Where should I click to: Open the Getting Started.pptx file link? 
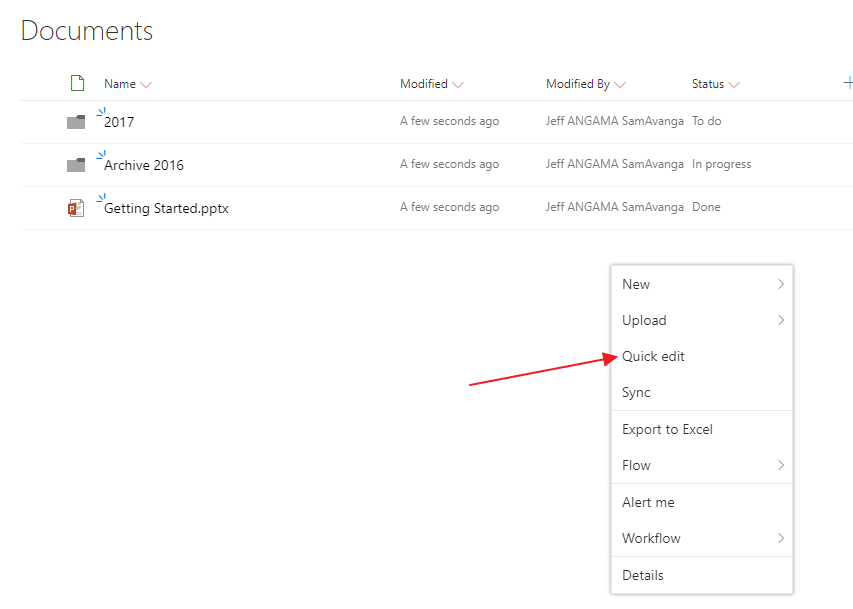(x=166, y=208)
